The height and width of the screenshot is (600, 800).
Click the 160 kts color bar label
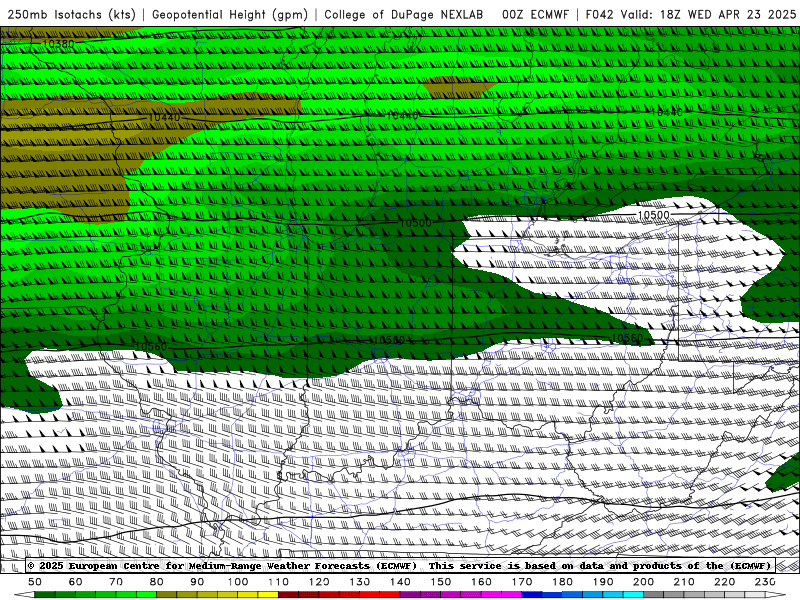click(482, 582)
